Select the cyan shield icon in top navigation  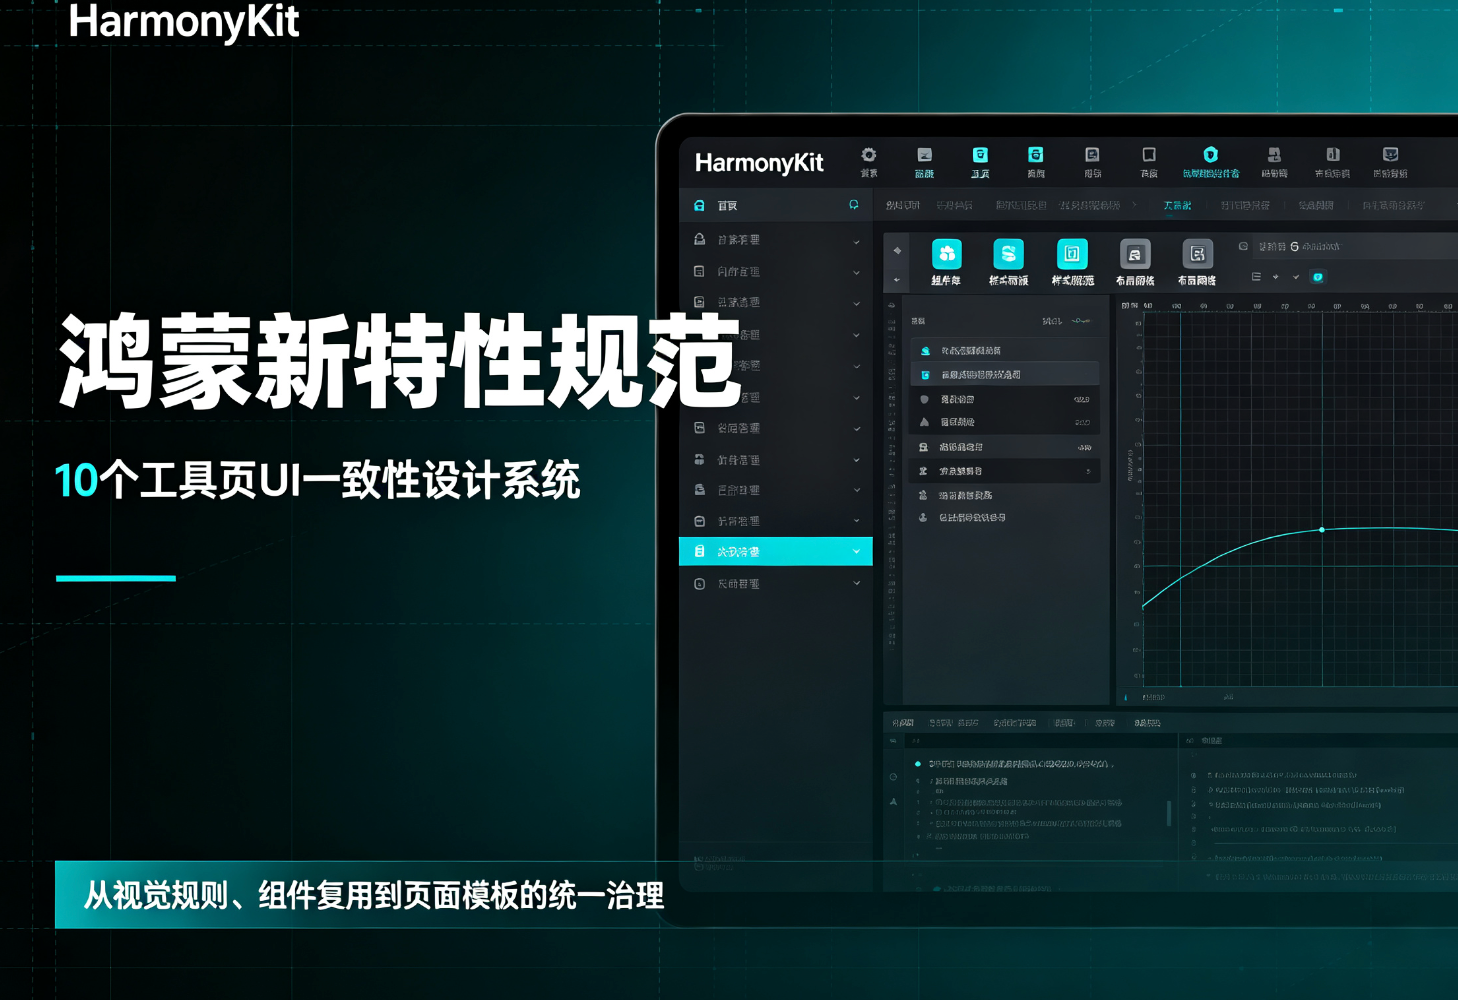point(1210,154)
